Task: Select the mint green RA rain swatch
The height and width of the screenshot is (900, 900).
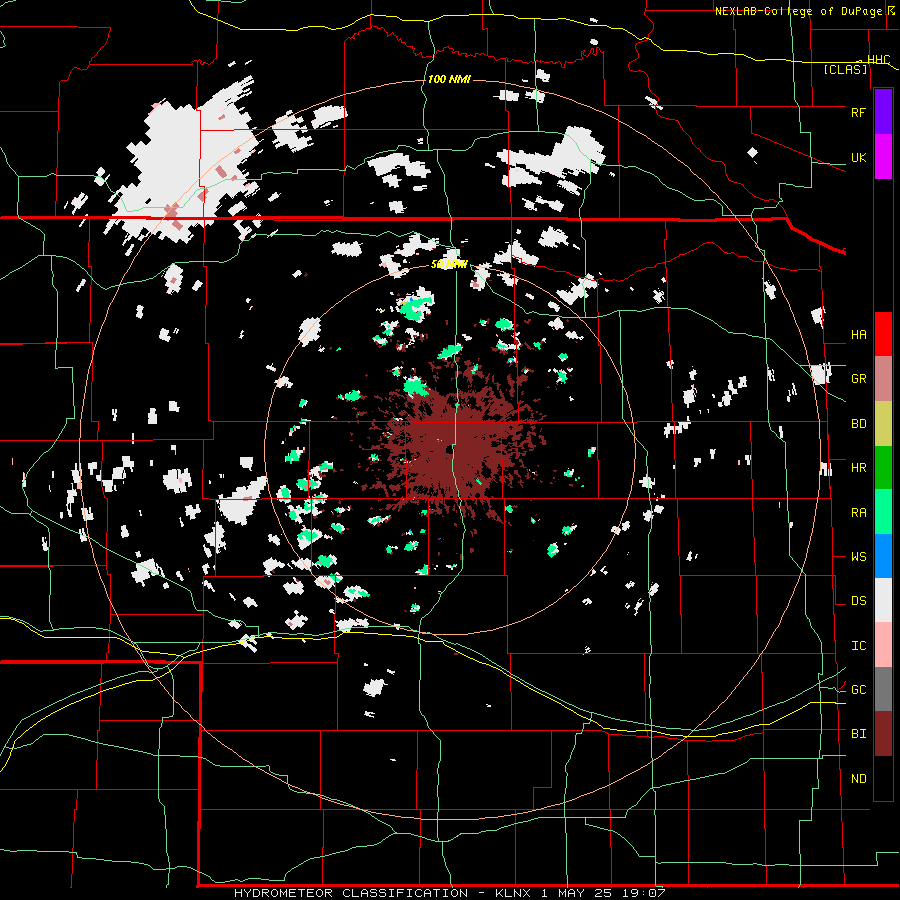Action: (x=883, y=512)
